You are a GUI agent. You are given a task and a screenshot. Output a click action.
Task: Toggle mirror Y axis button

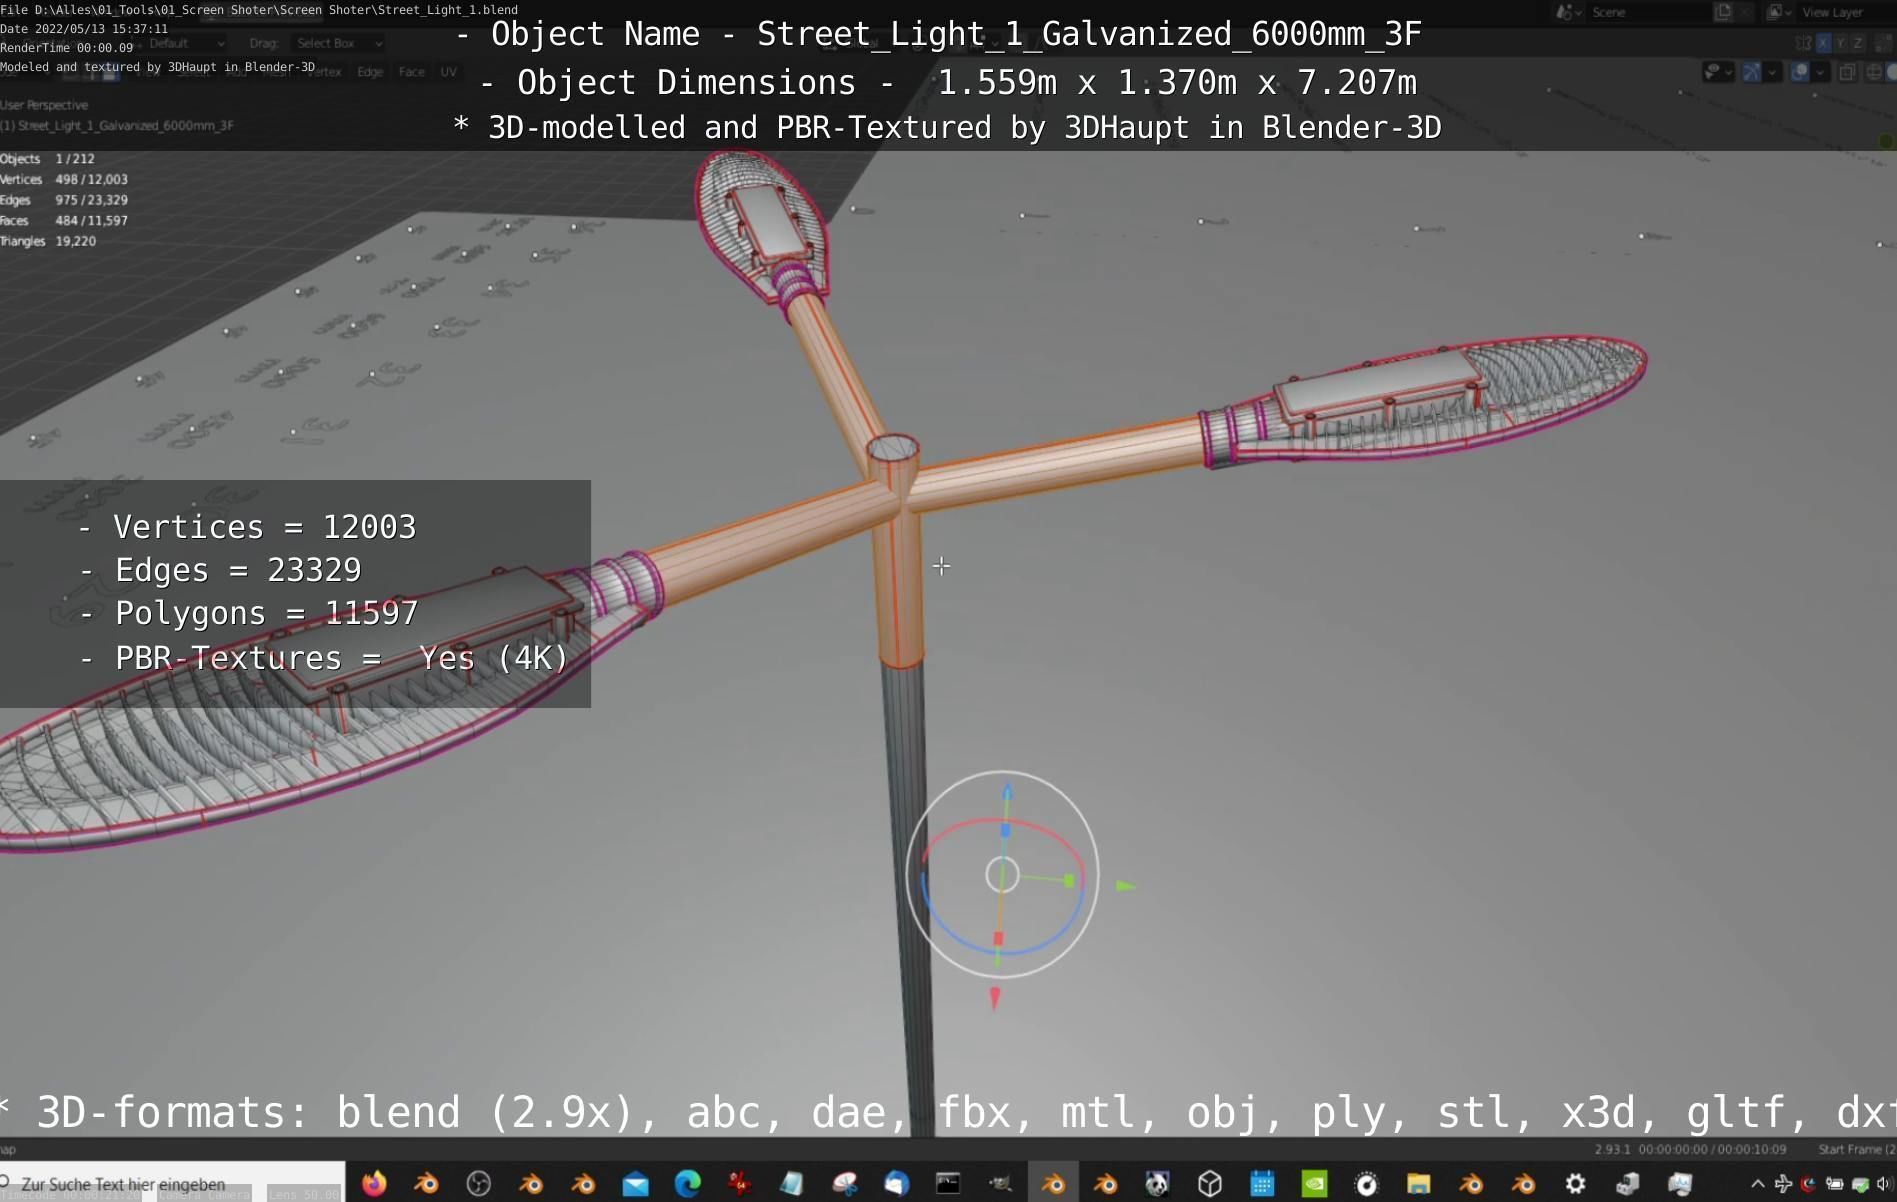[x=1840, y=43]
